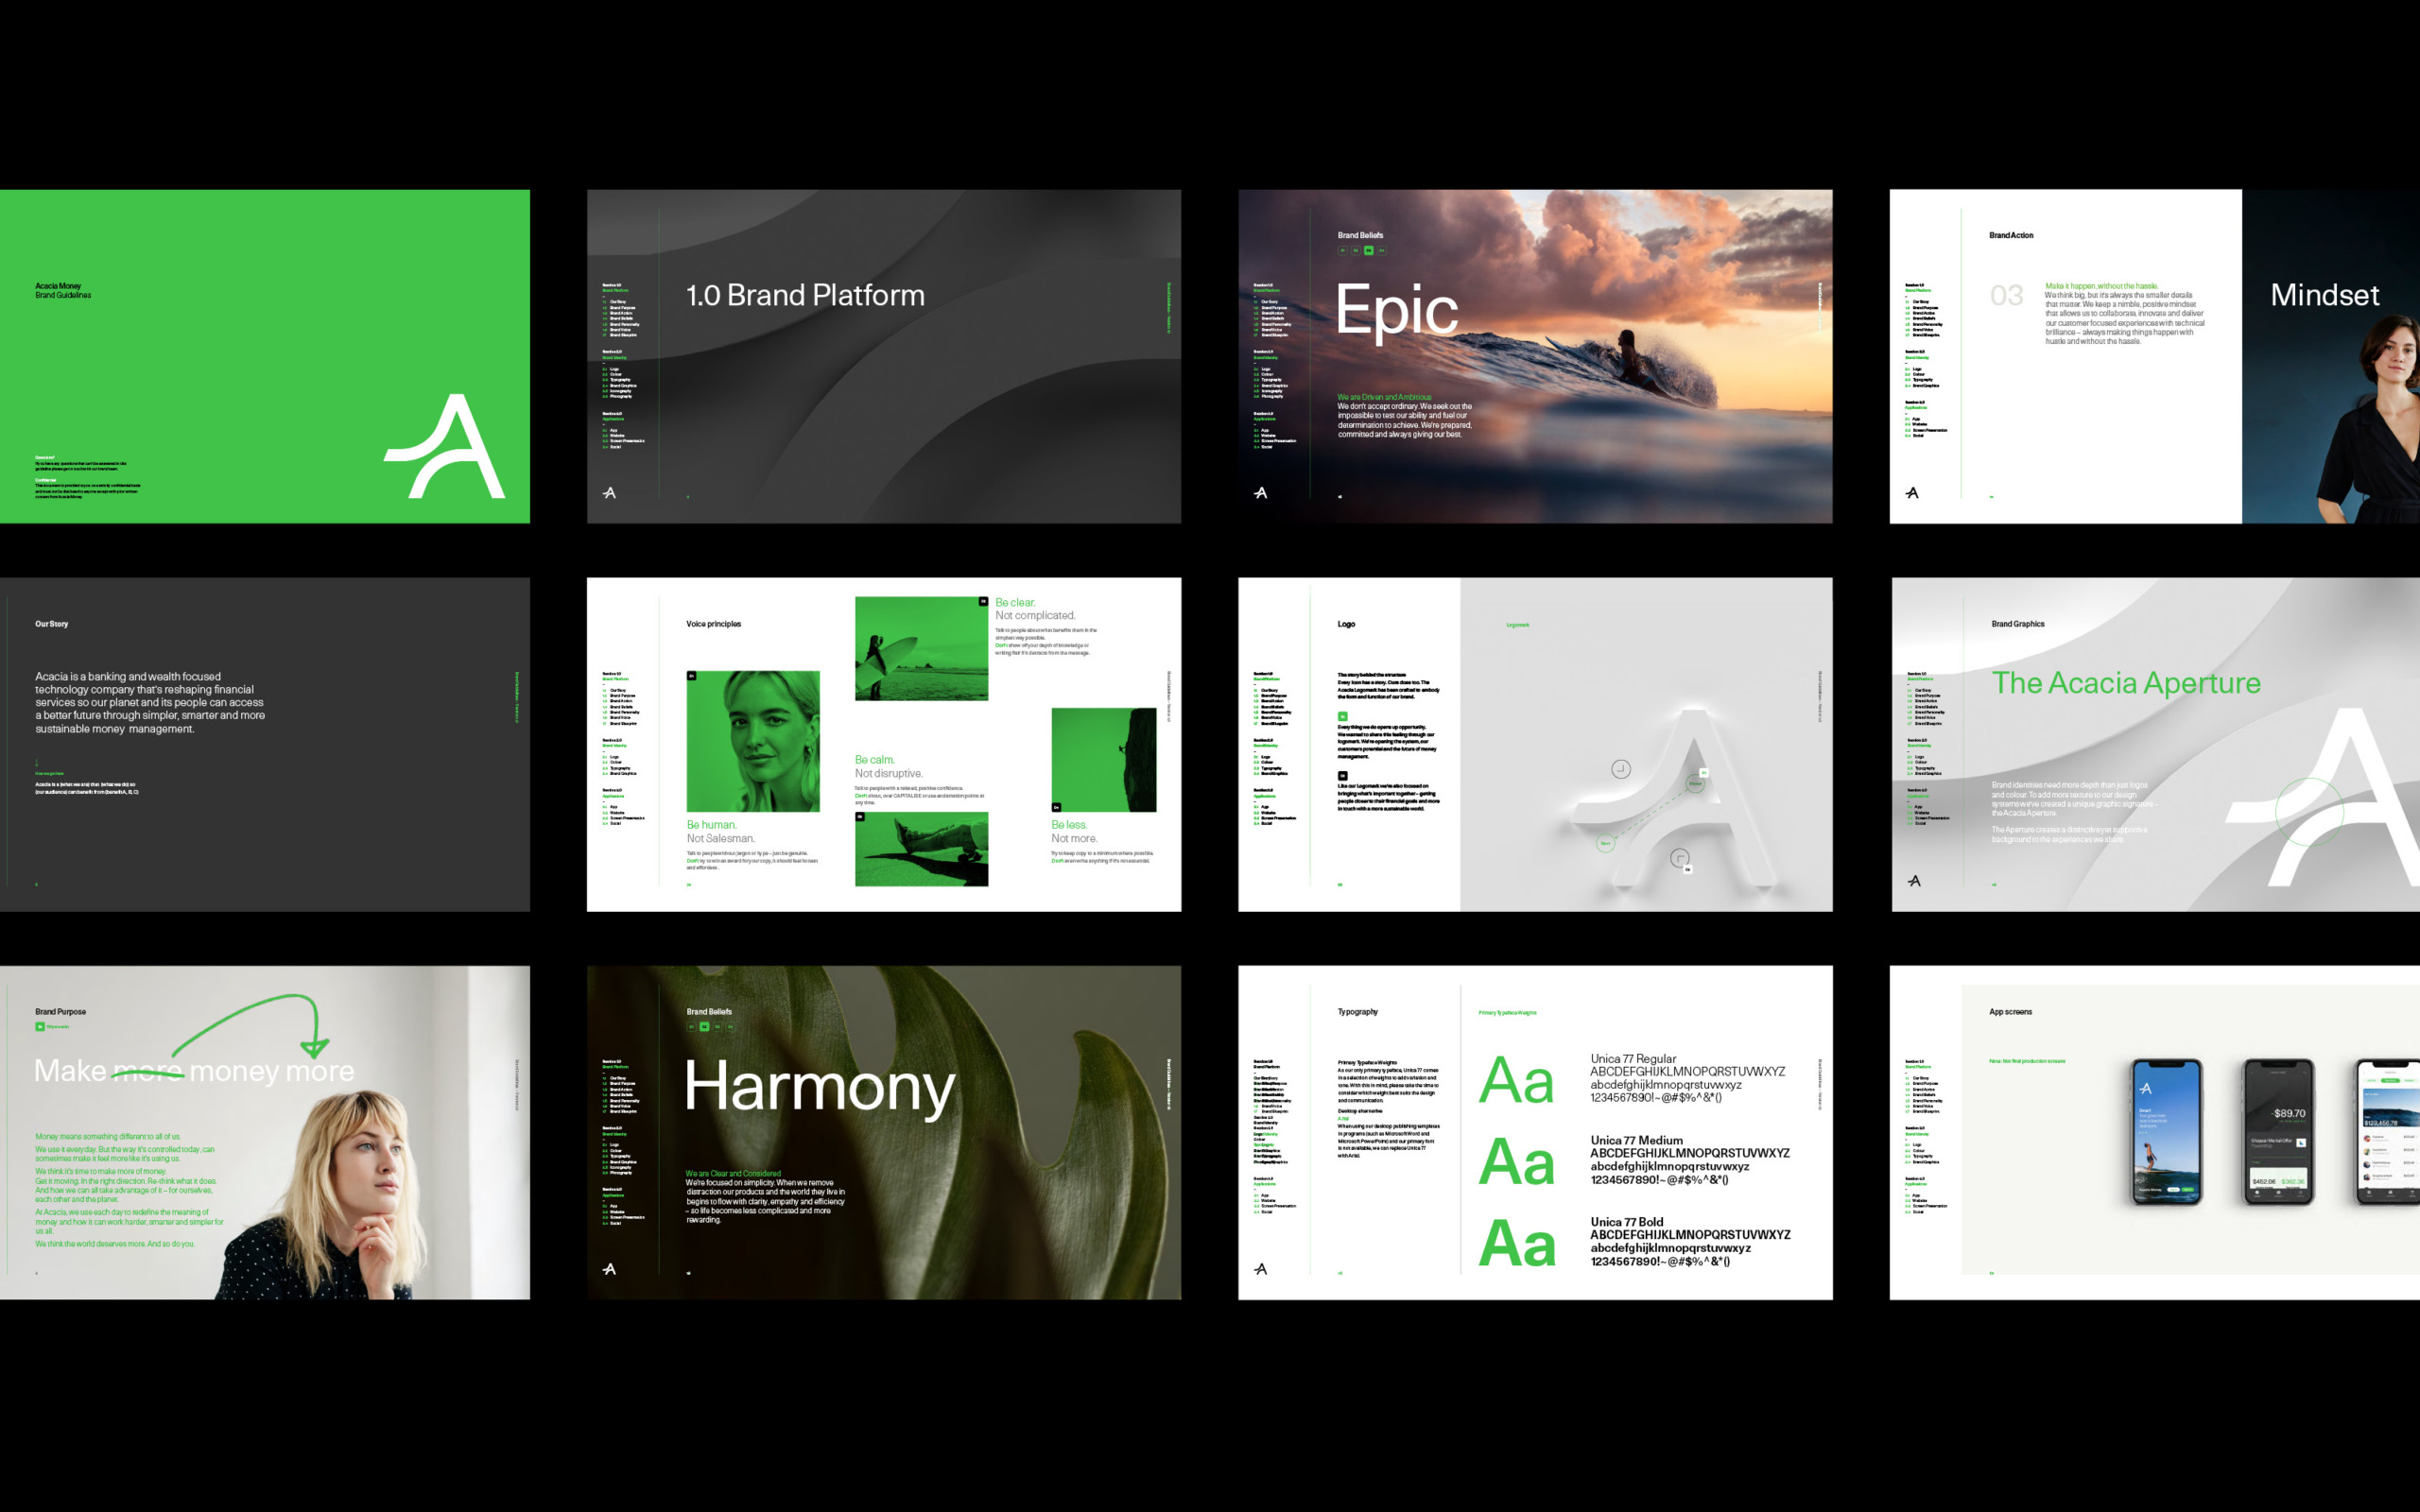Click the green arrowhead on Brand Purpose slide
Viewport: 2420px width, 1512px height.
pos(315,1047)
